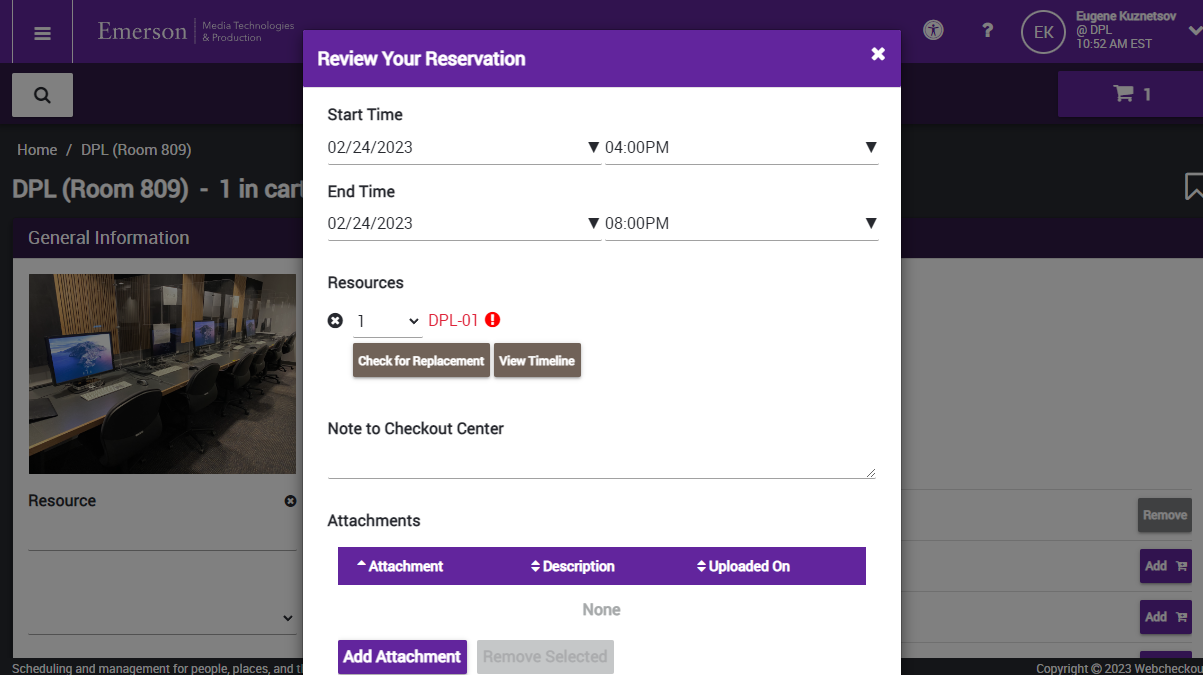The image size is (1203, 675).
Task: Expand the Eugene Kuznetsov user menu
Action: coord(1193,31)
